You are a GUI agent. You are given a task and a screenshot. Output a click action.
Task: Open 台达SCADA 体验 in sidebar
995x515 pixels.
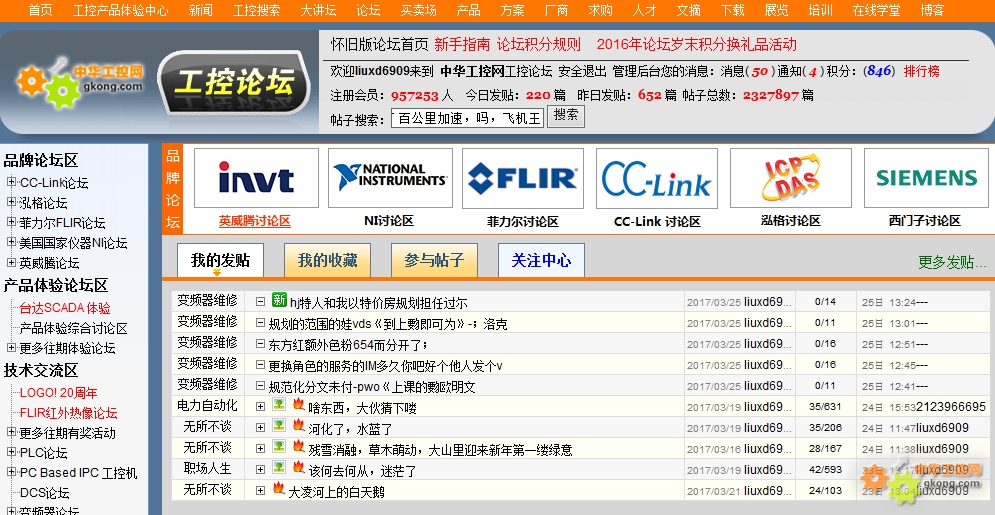point(65,308)
